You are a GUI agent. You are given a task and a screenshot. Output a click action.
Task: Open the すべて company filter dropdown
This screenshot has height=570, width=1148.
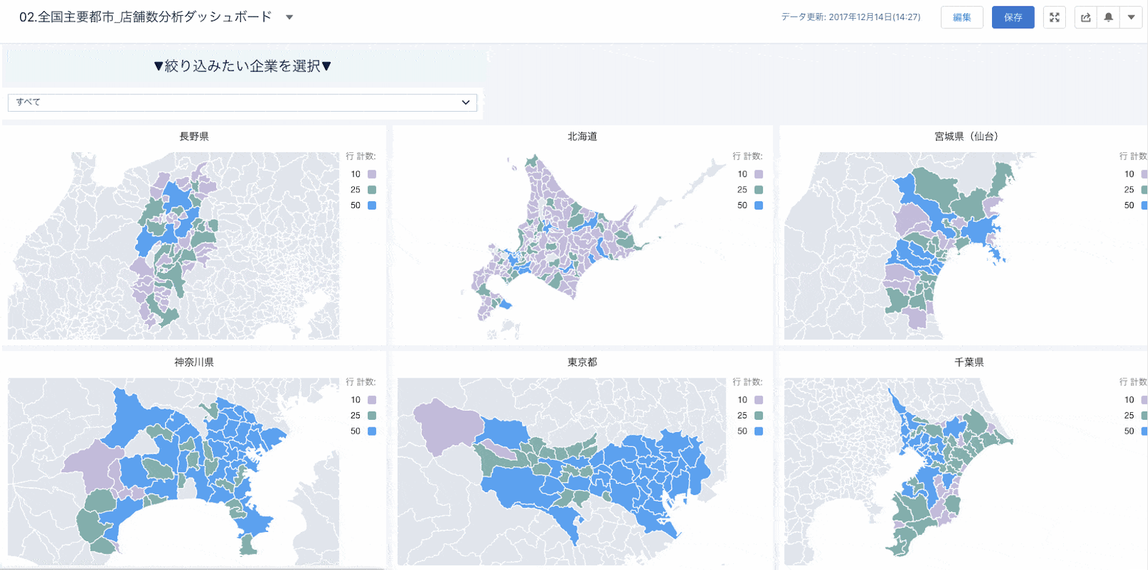click(242, 102)
